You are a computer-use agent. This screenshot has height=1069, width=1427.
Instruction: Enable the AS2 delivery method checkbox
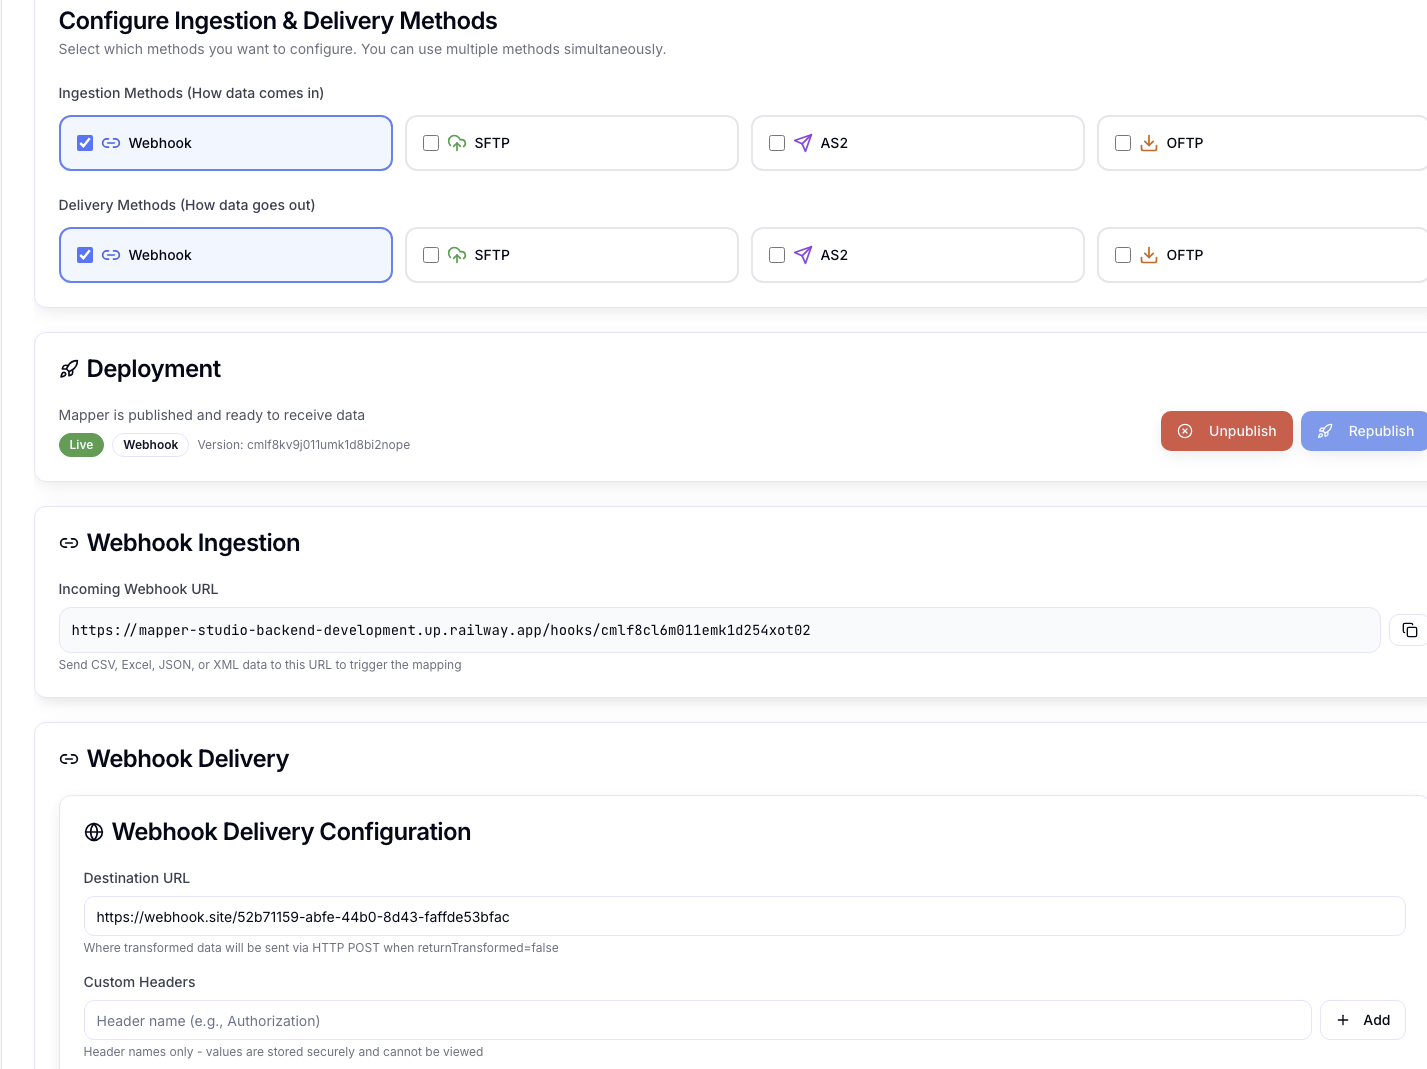coord(777,255)
